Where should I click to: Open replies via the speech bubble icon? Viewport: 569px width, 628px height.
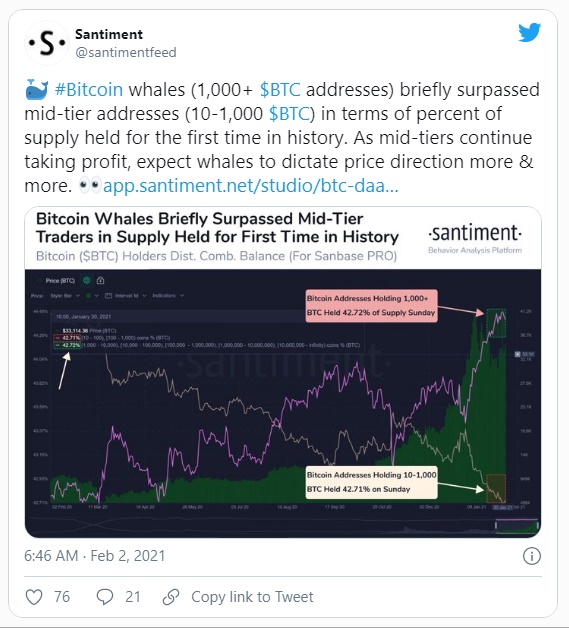(105, 597)
